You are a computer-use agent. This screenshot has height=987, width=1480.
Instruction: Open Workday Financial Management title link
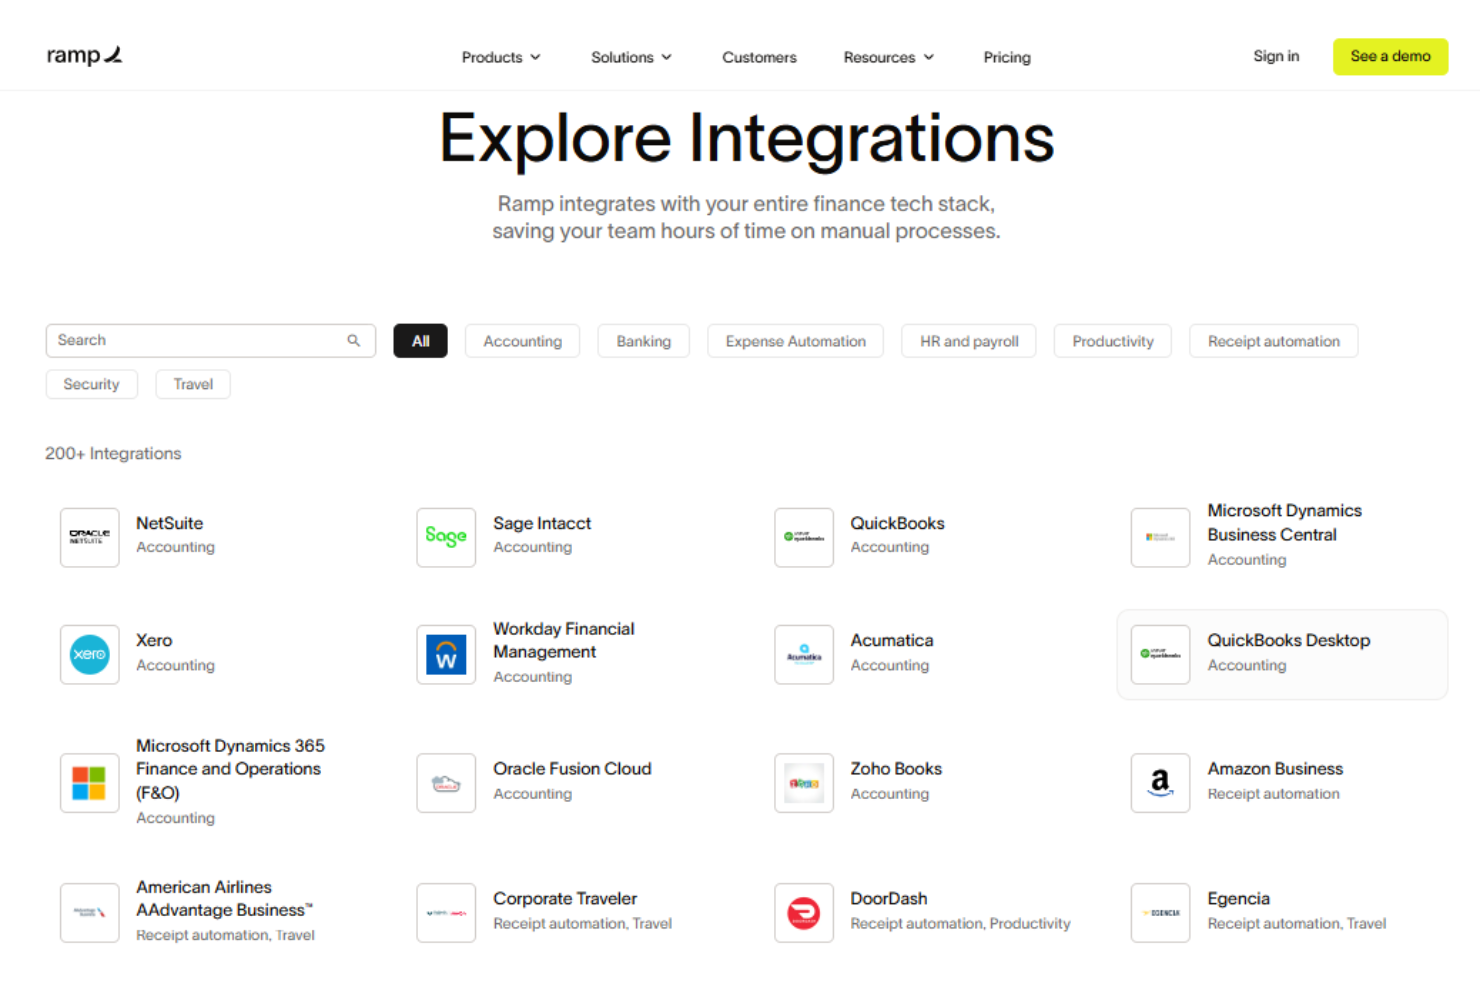point(564,640)
